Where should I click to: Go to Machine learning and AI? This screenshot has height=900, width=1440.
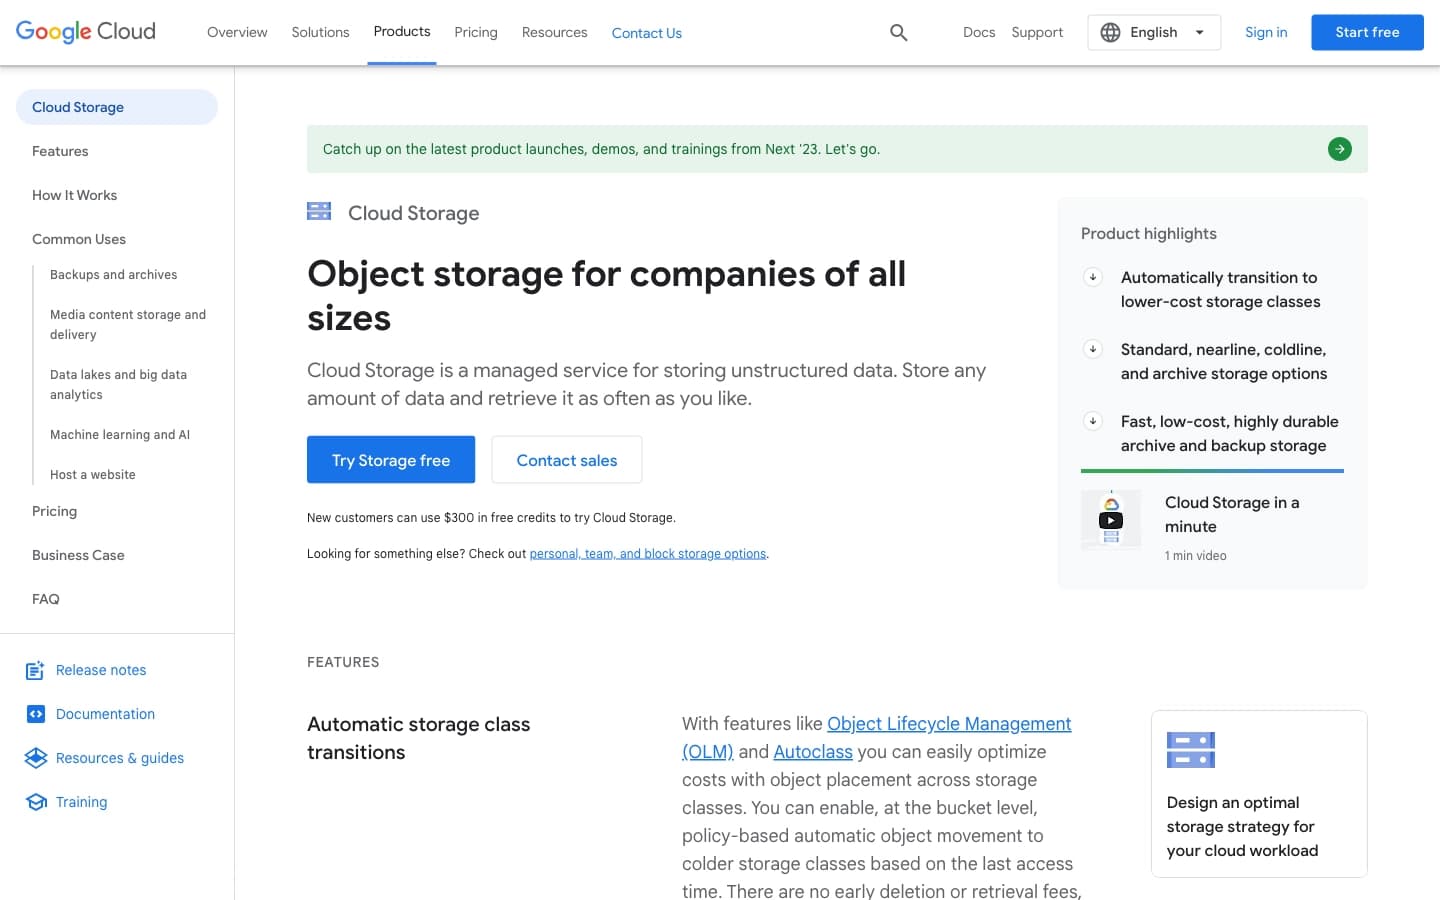120,435
